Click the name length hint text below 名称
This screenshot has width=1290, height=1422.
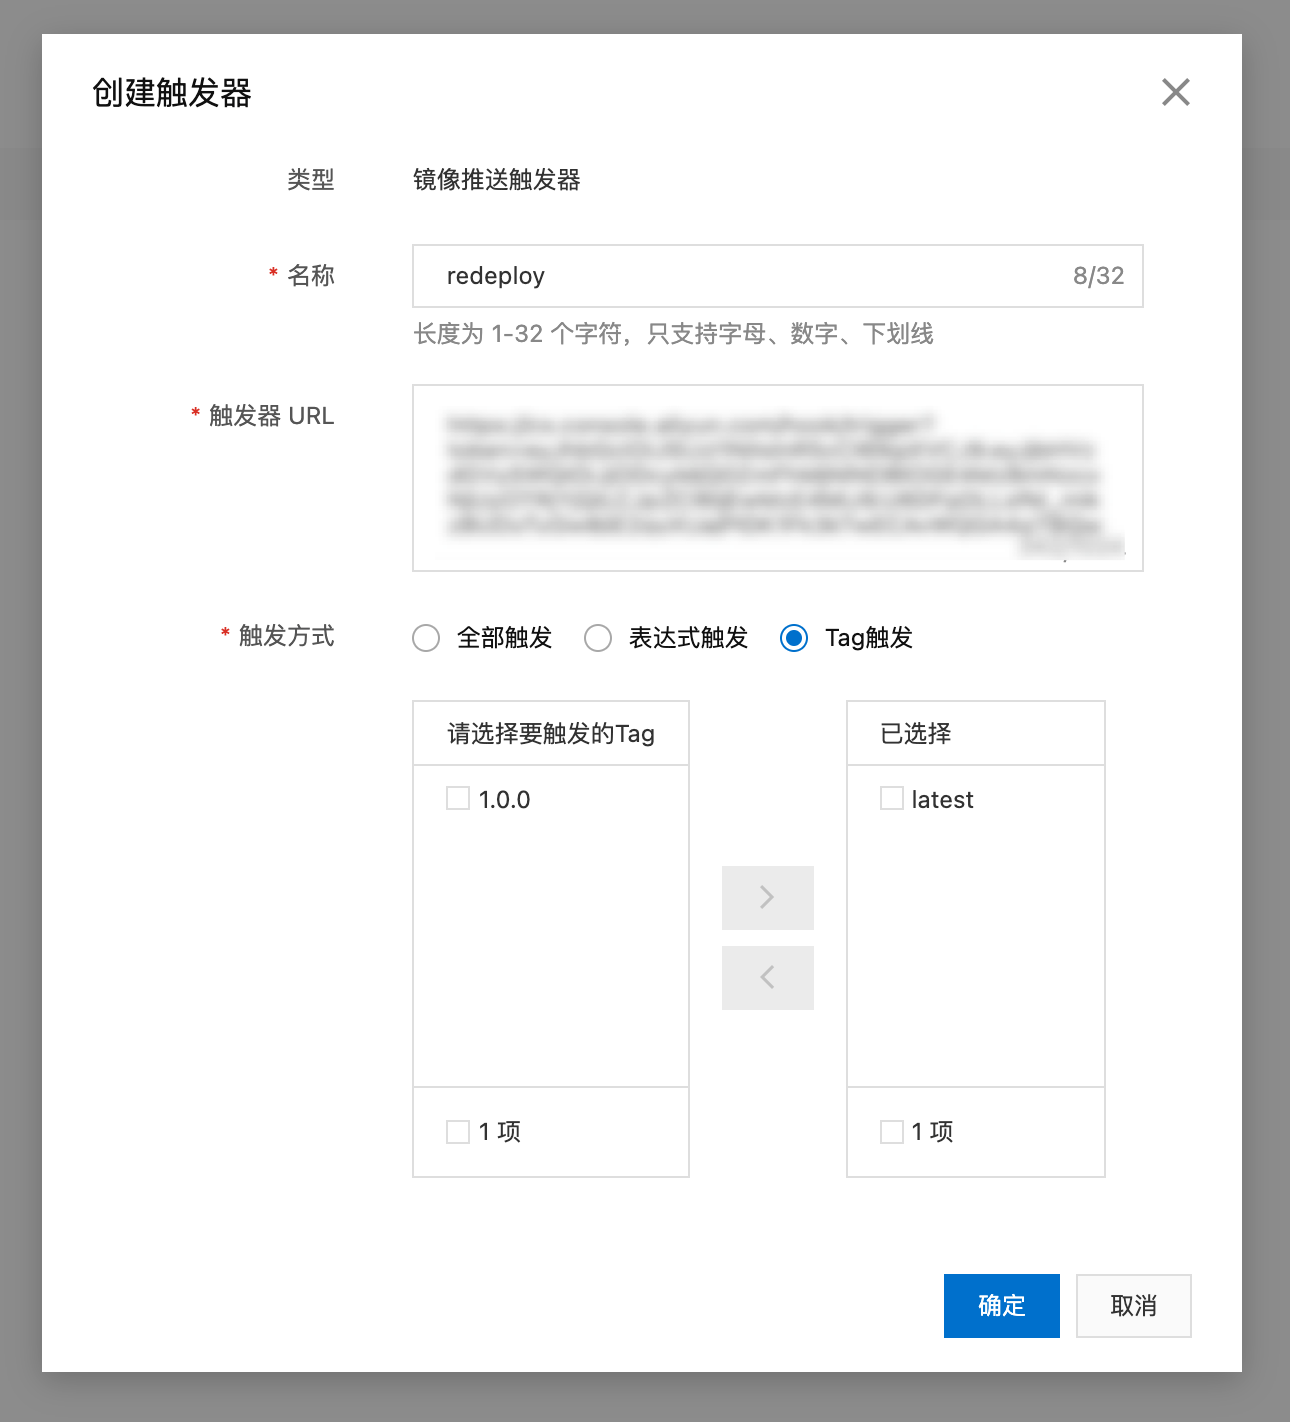673,334
